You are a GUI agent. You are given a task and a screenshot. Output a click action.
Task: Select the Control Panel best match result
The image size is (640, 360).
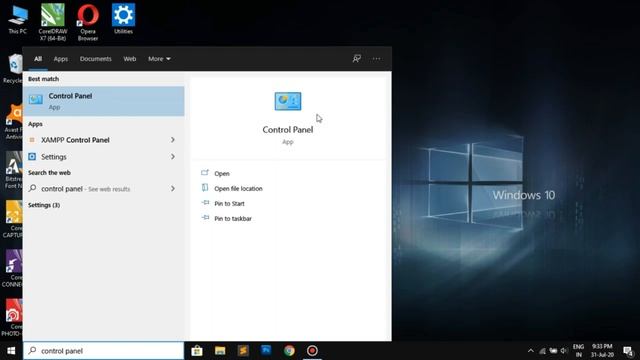point(104,101)
